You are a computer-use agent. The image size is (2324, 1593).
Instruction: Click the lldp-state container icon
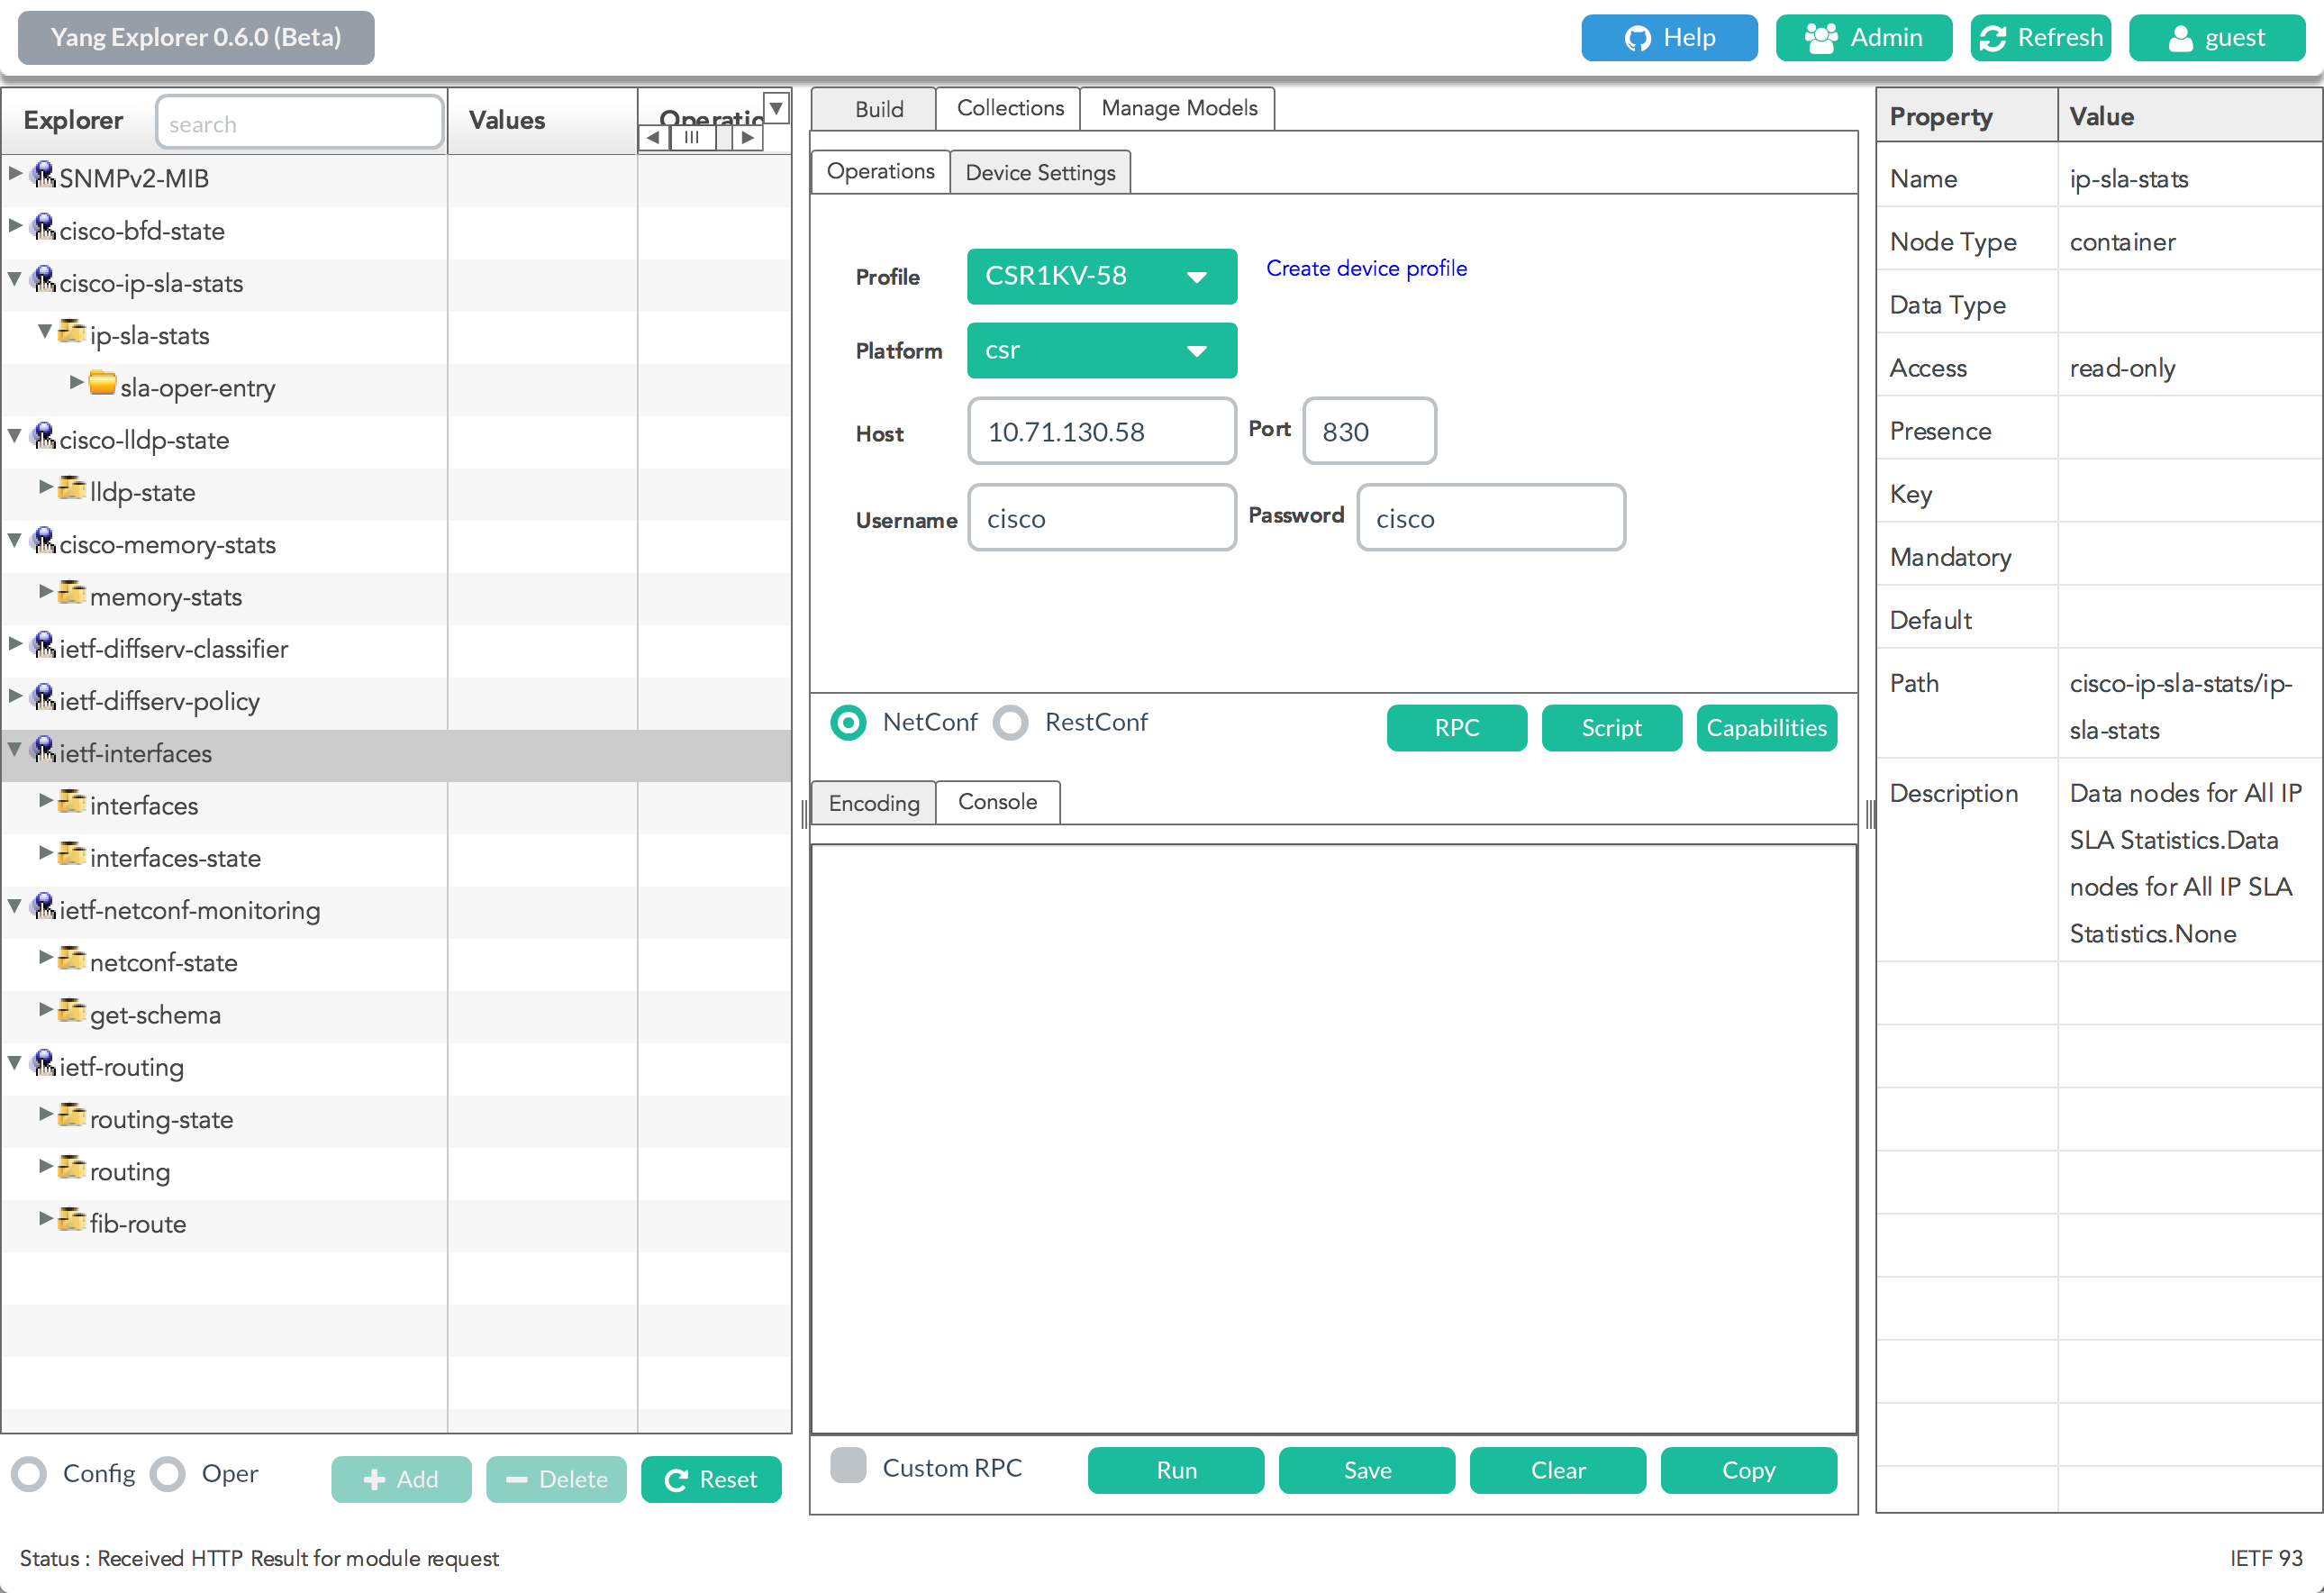71,488
